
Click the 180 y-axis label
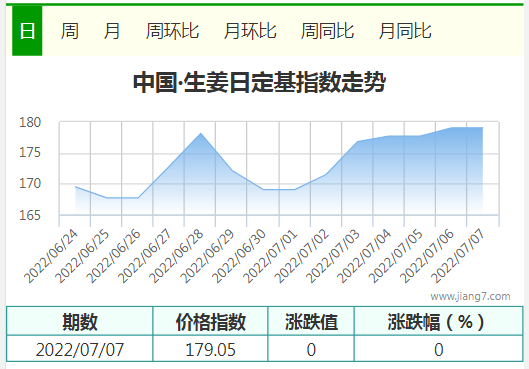point(30,122)
